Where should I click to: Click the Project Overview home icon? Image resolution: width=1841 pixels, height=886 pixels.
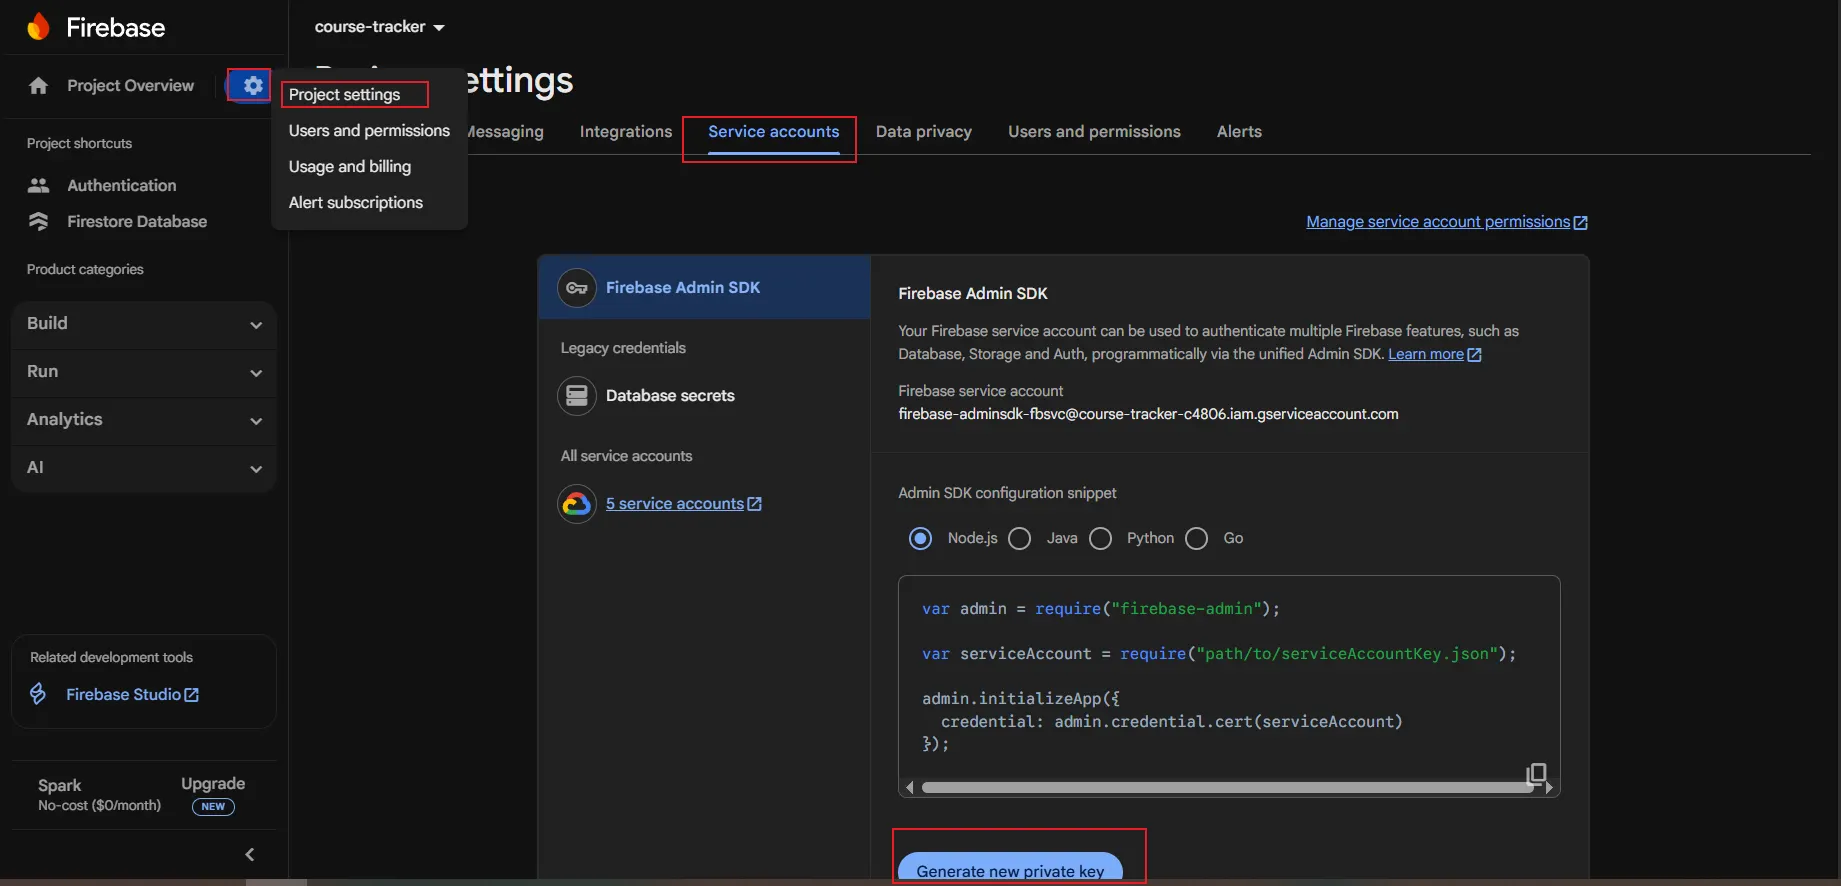coord(39,86)
